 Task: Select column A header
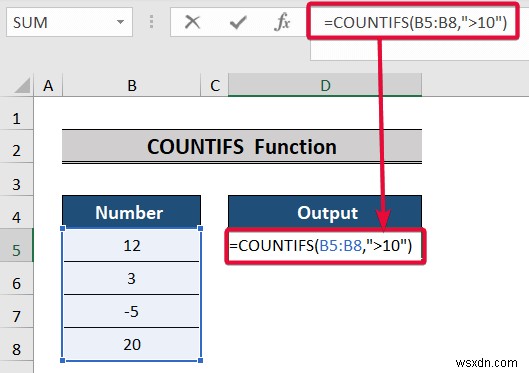(48, 85)
